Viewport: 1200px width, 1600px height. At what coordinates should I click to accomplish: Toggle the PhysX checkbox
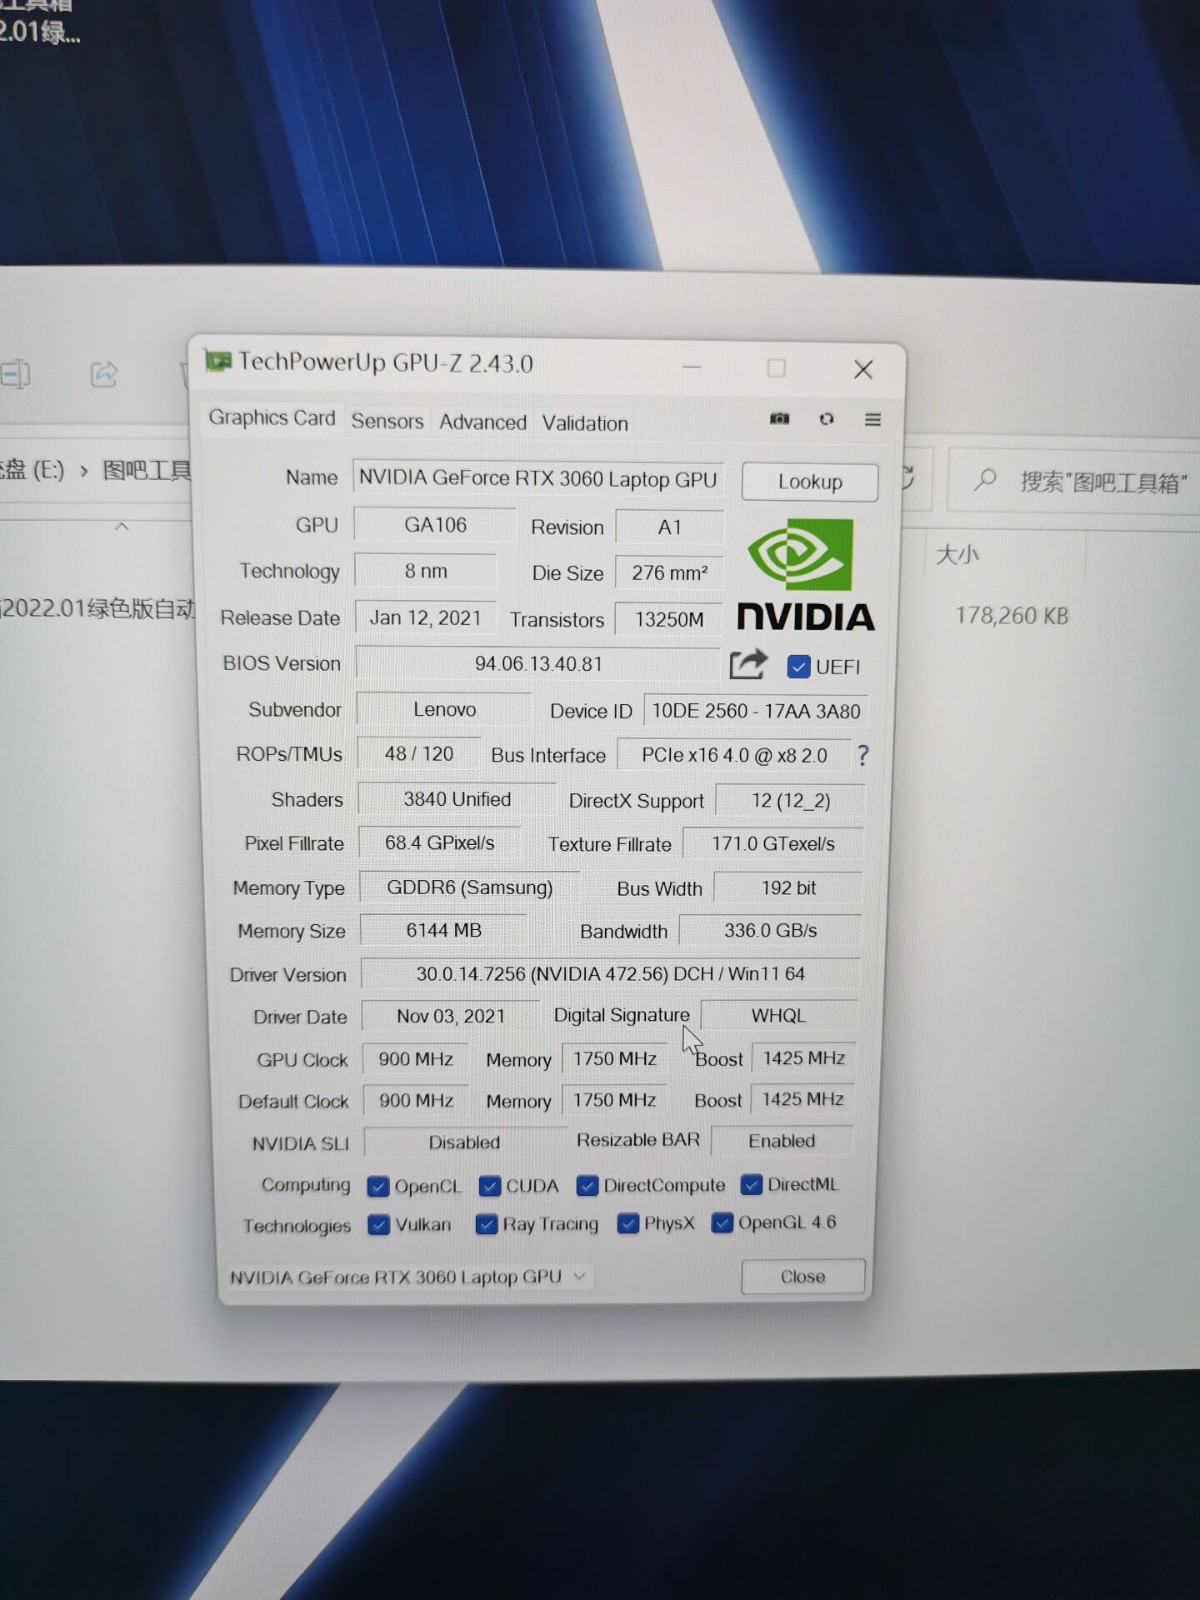pos(628,1224)
